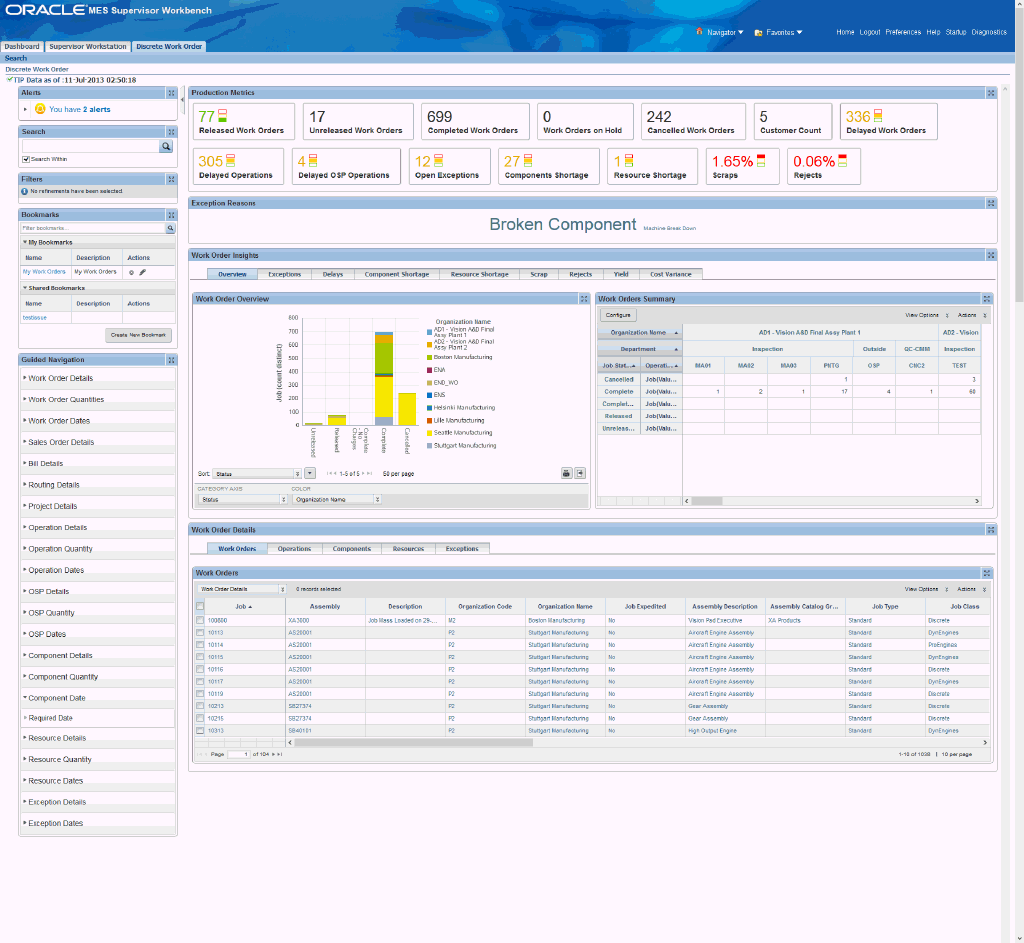Click the Favorites folder icon

pos(758,32)
